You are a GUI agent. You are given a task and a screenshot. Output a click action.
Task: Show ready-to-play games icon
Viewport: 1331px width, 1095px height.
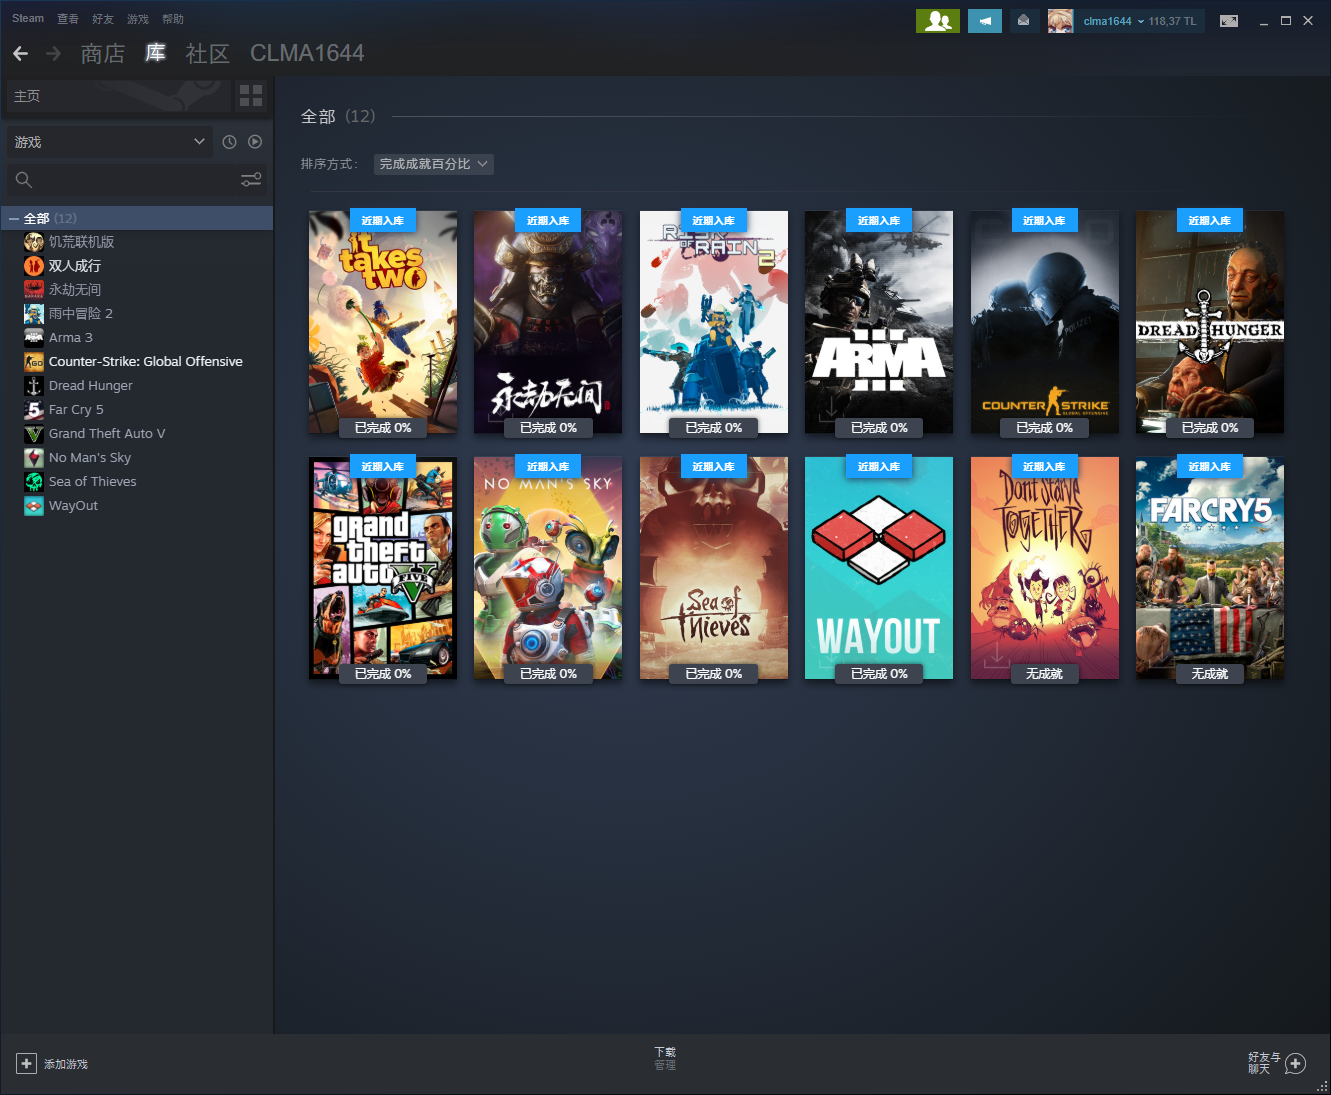(x=255, y=142)
